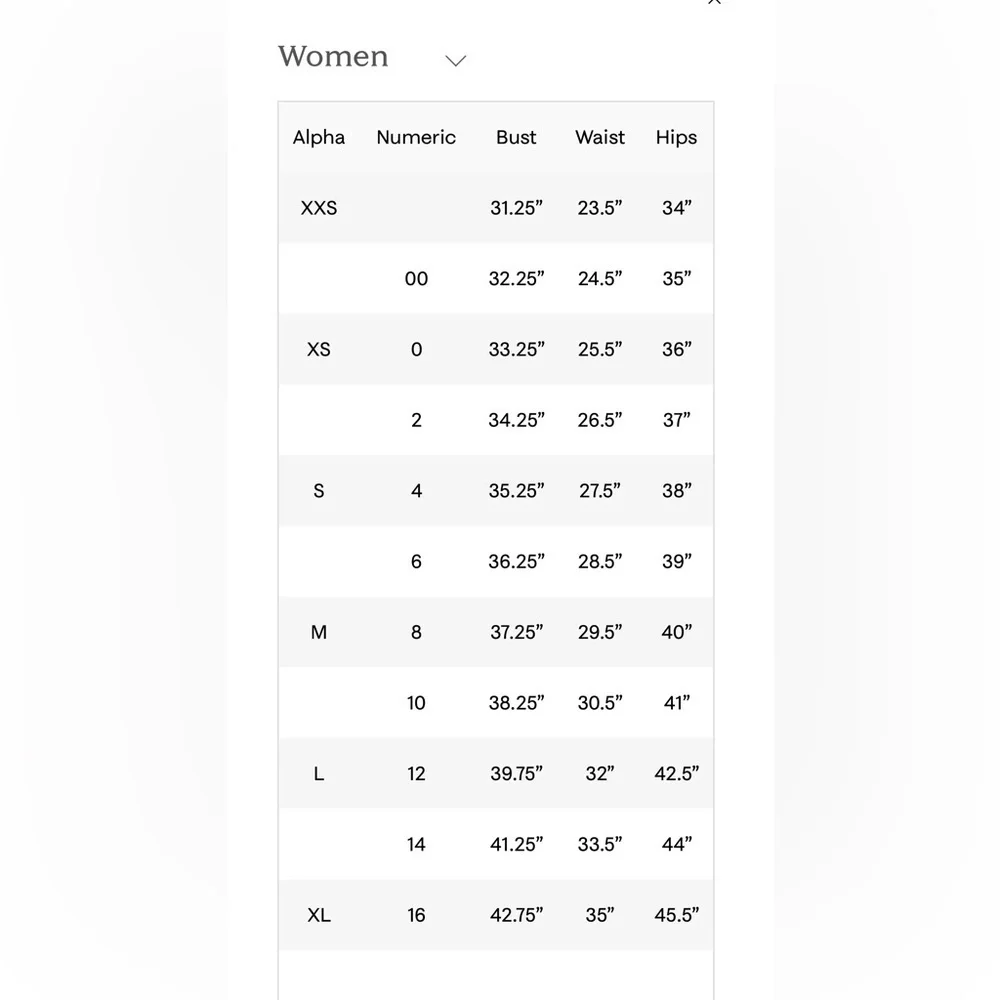Click the 28.5” waist measurement

[600, 561]
